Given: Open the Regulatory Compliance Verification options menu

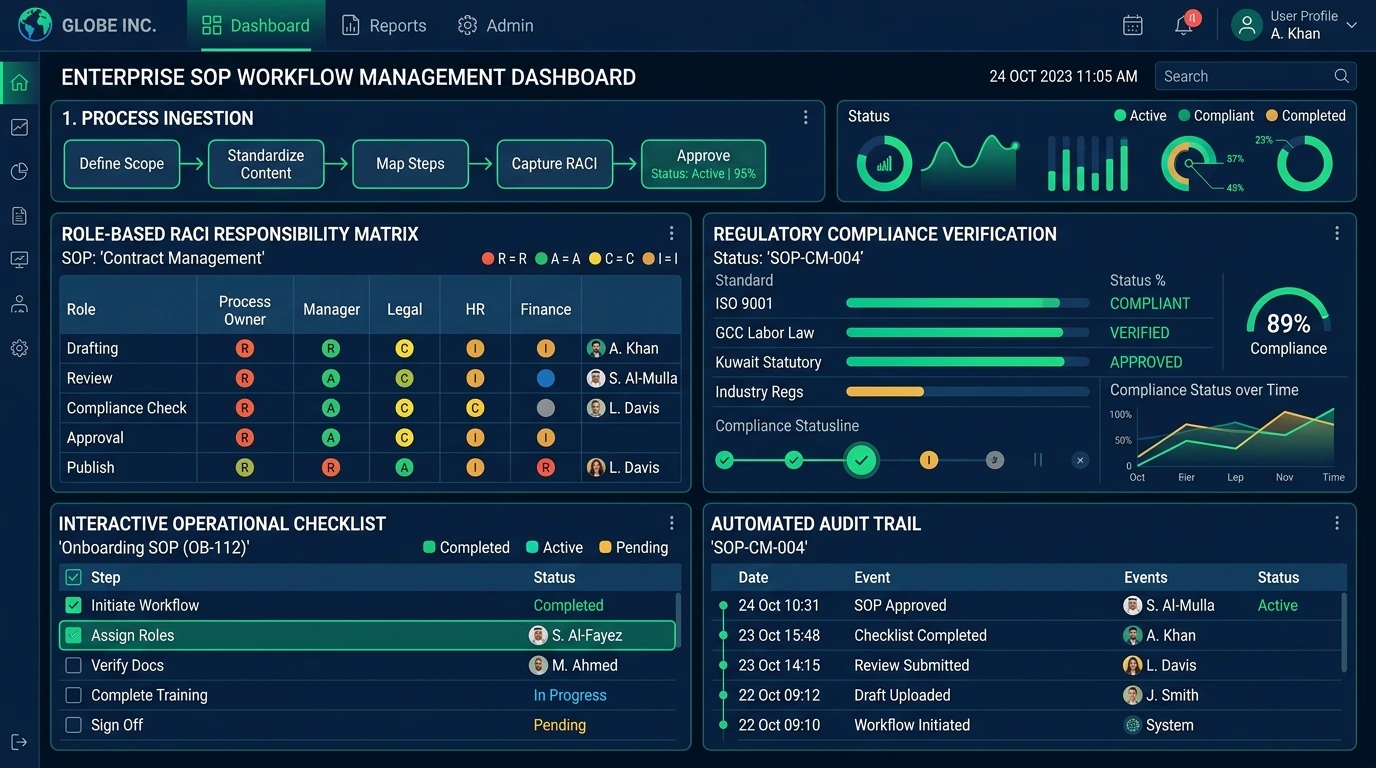Looking at the screenshot, I should coord(1337,234).
